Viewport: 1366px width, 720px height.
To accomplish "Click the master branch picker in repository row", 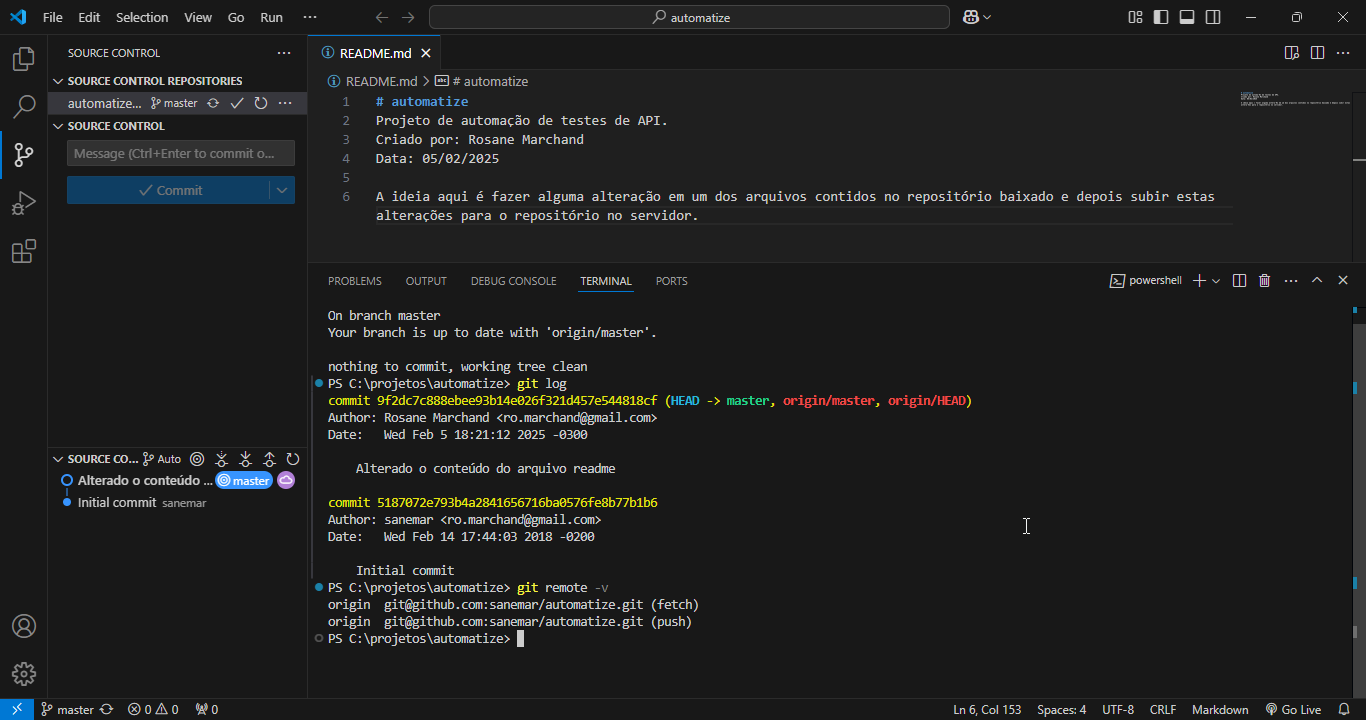I will (x=174, y=103).
